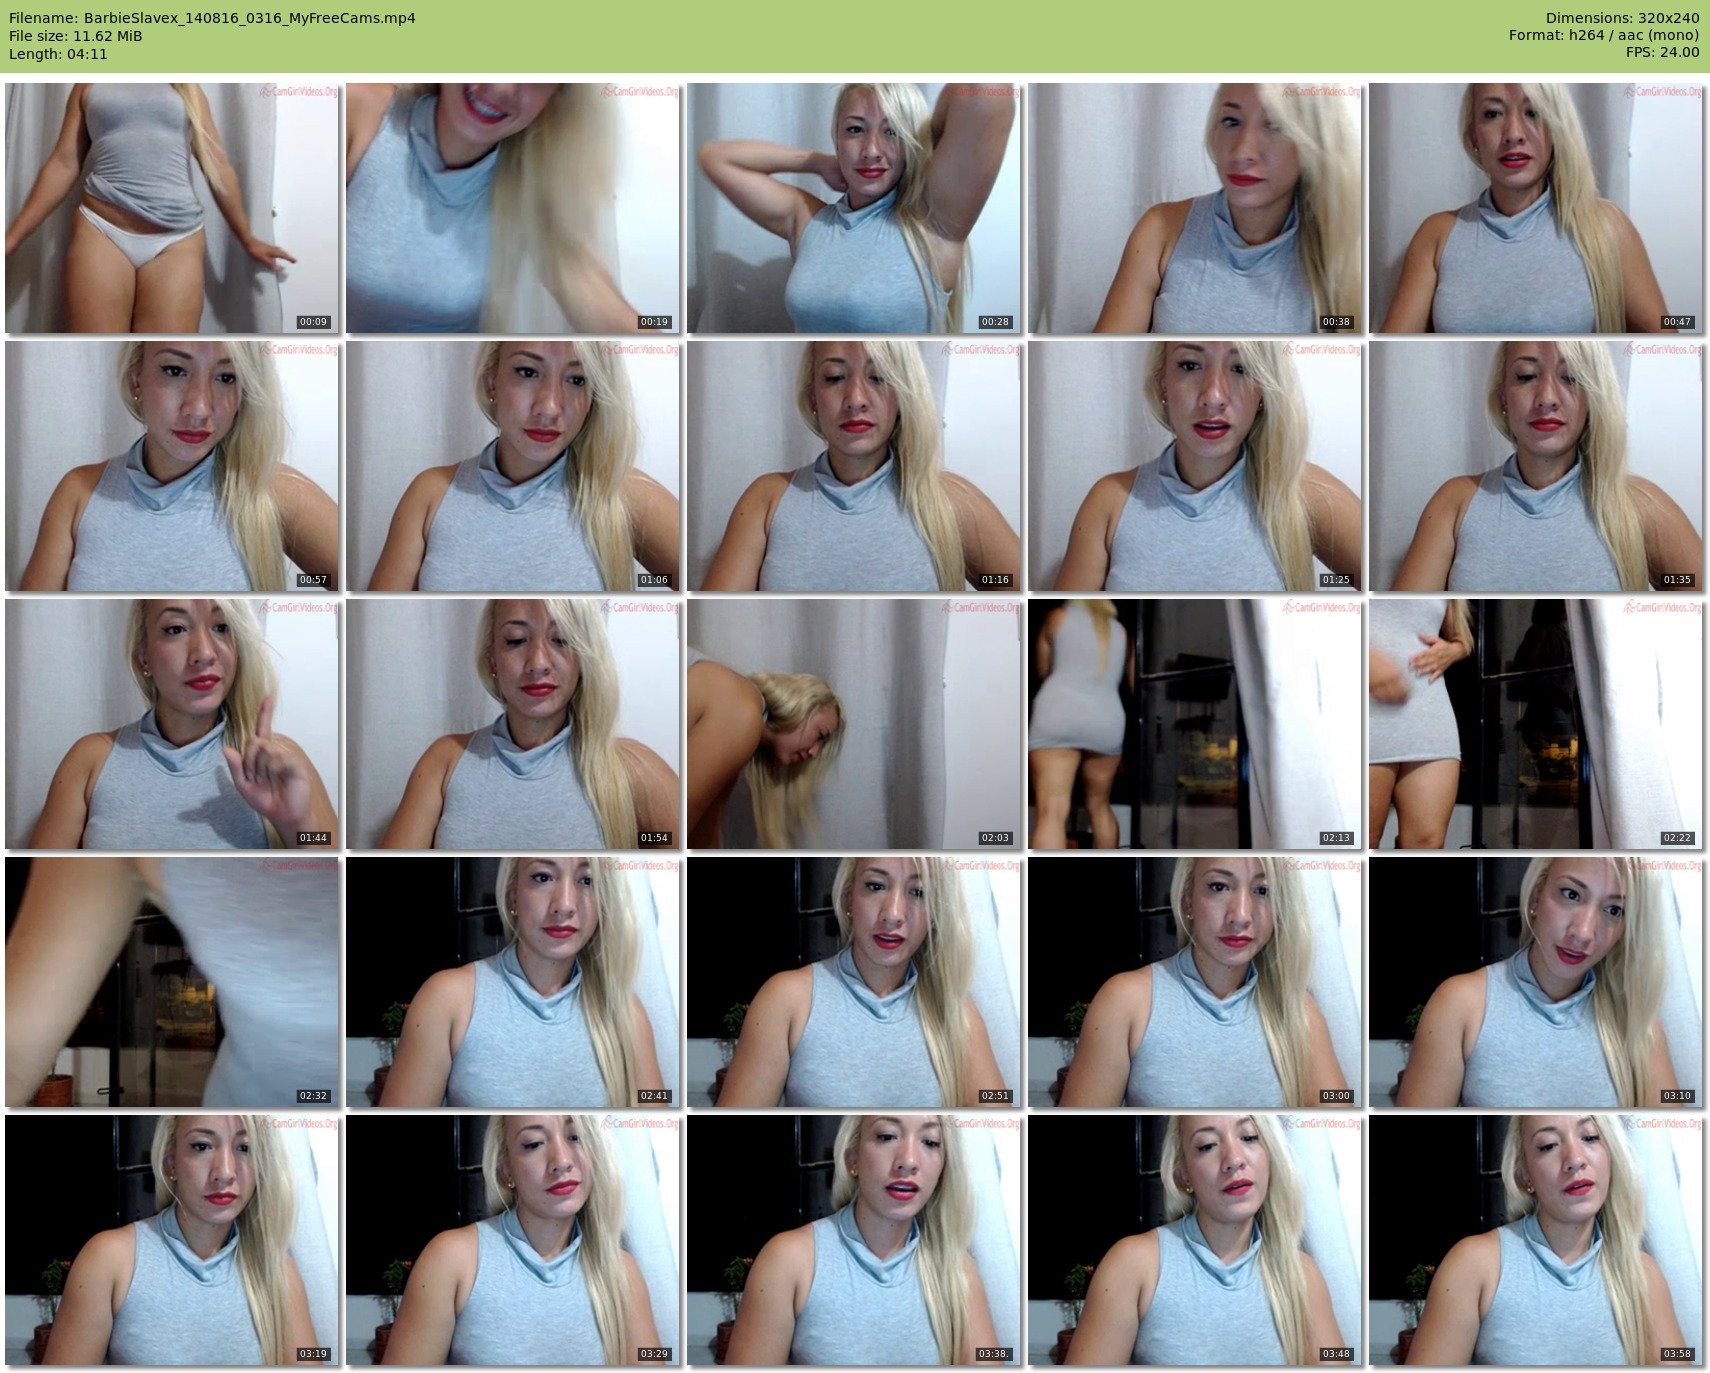Click the File size line reading 11.62 MiB
The width and height of the screenshot is (1710, 1373).
point(76,36)
